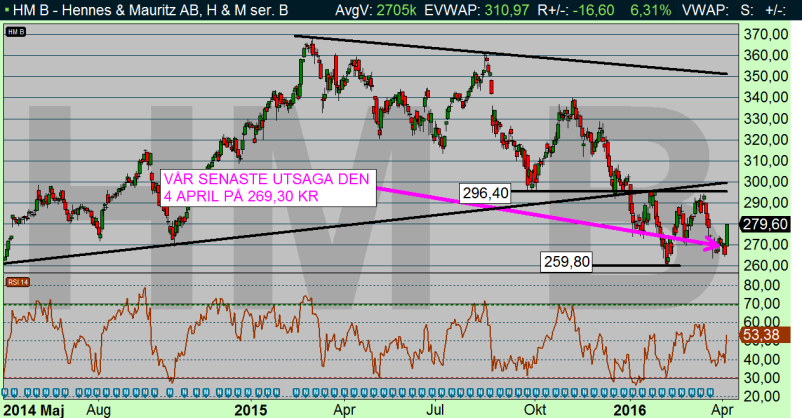Click the 300,00 price axis label
Image resolution: width=802 pixels, height=418 pixels.
point(765,182)
